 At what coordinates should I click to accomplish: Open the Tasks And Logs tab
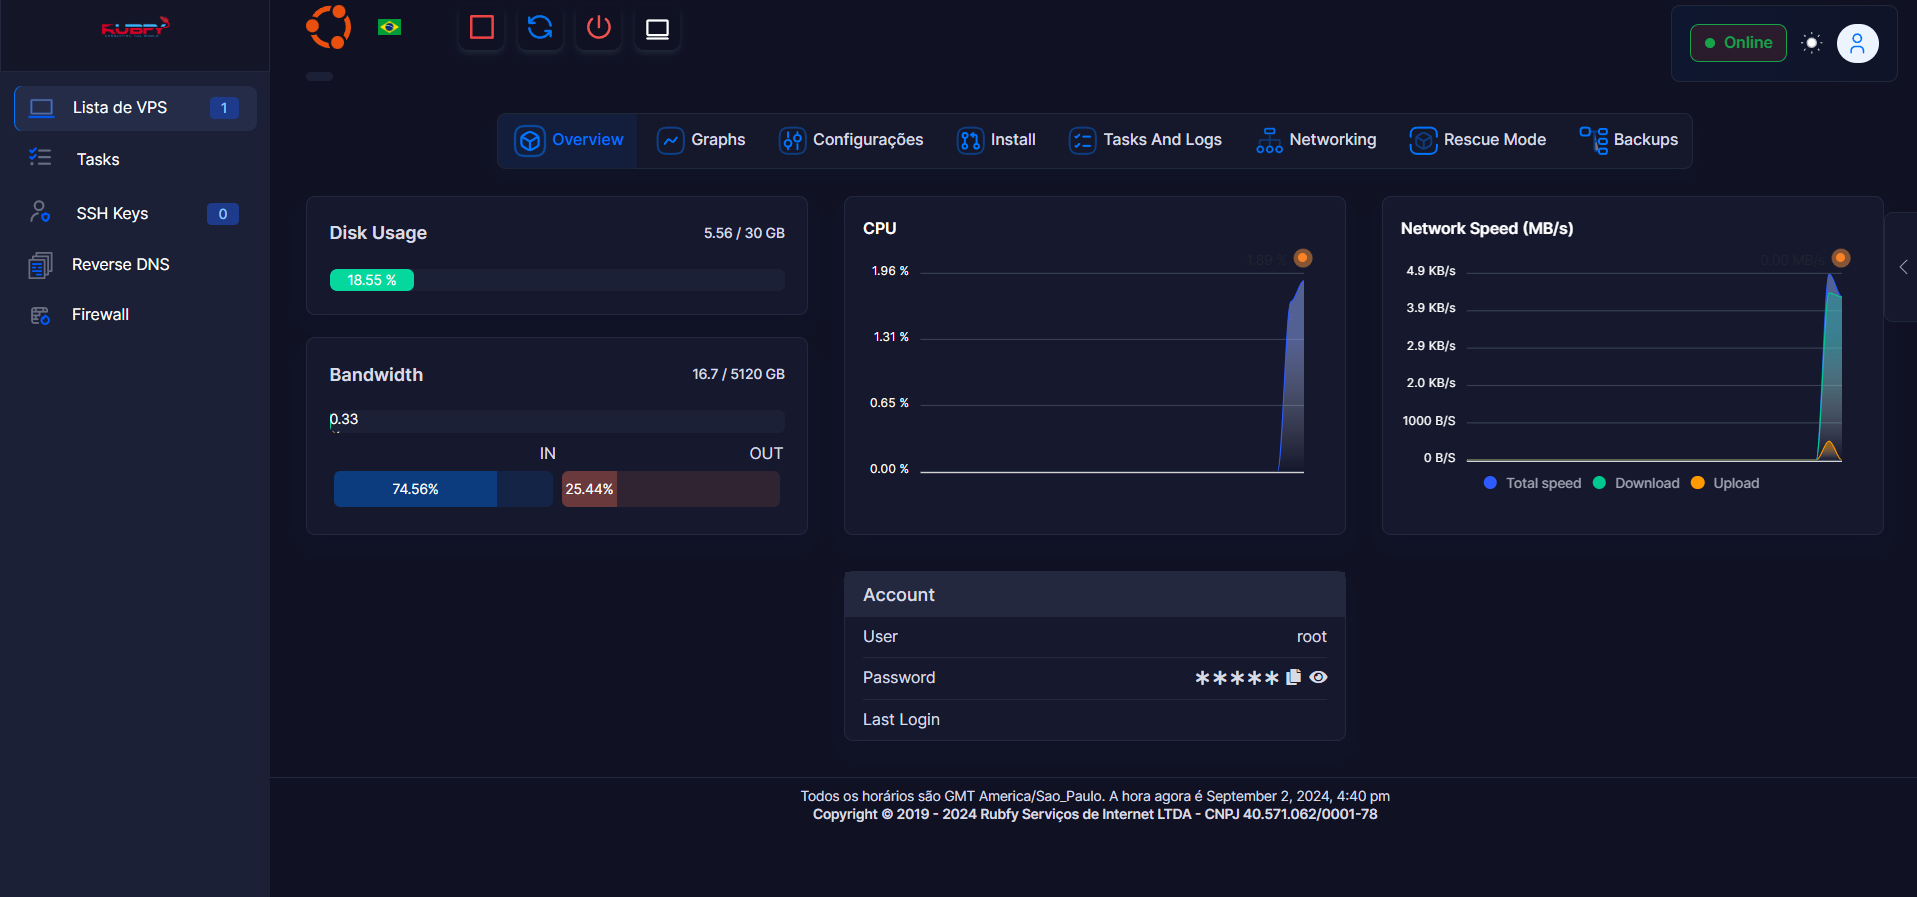click(x=1145, y=141)
